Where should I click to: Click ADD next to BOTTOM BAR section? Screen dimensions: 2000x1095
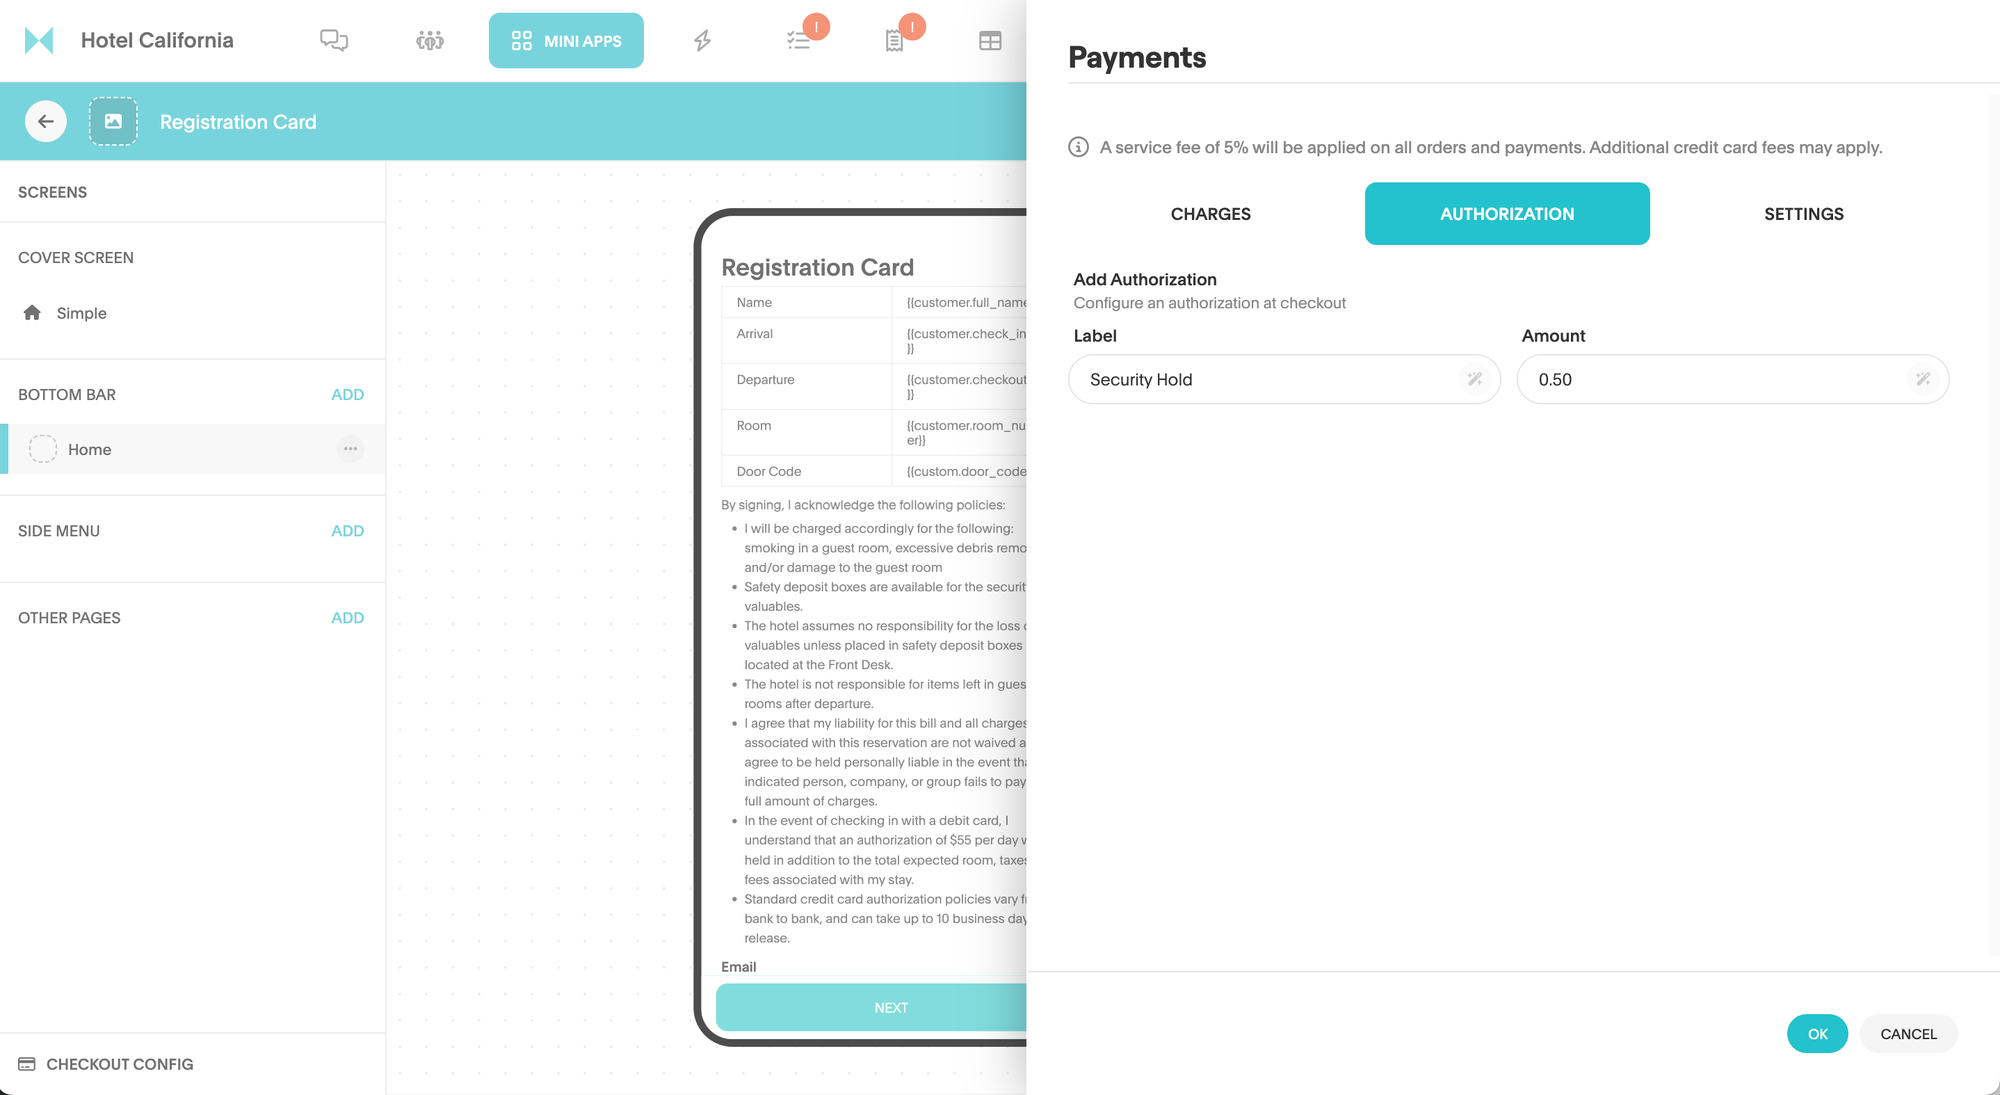click(346, 394)
